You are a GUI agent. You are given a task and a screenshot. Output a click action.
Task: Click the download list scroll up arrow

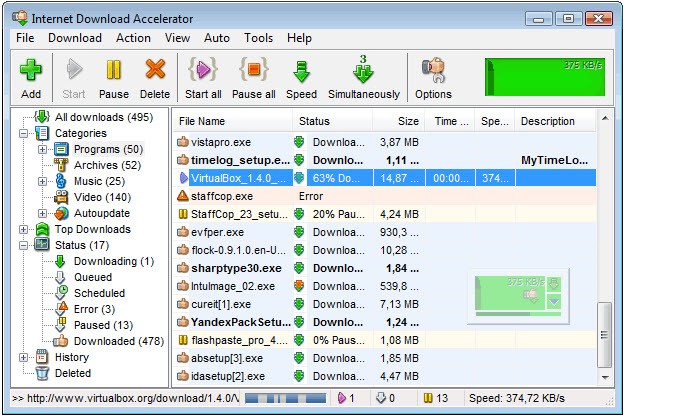click(605, 118)
